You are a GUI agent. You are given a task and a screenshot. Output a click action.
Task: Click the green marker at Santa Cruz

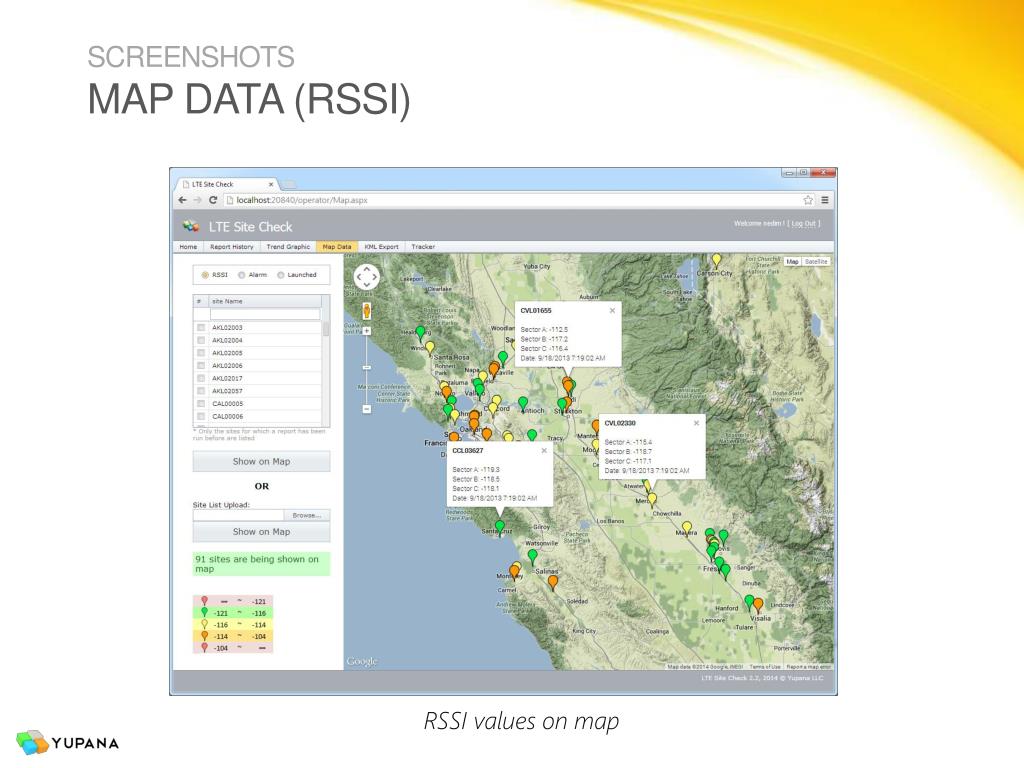[x=500, y=527]
